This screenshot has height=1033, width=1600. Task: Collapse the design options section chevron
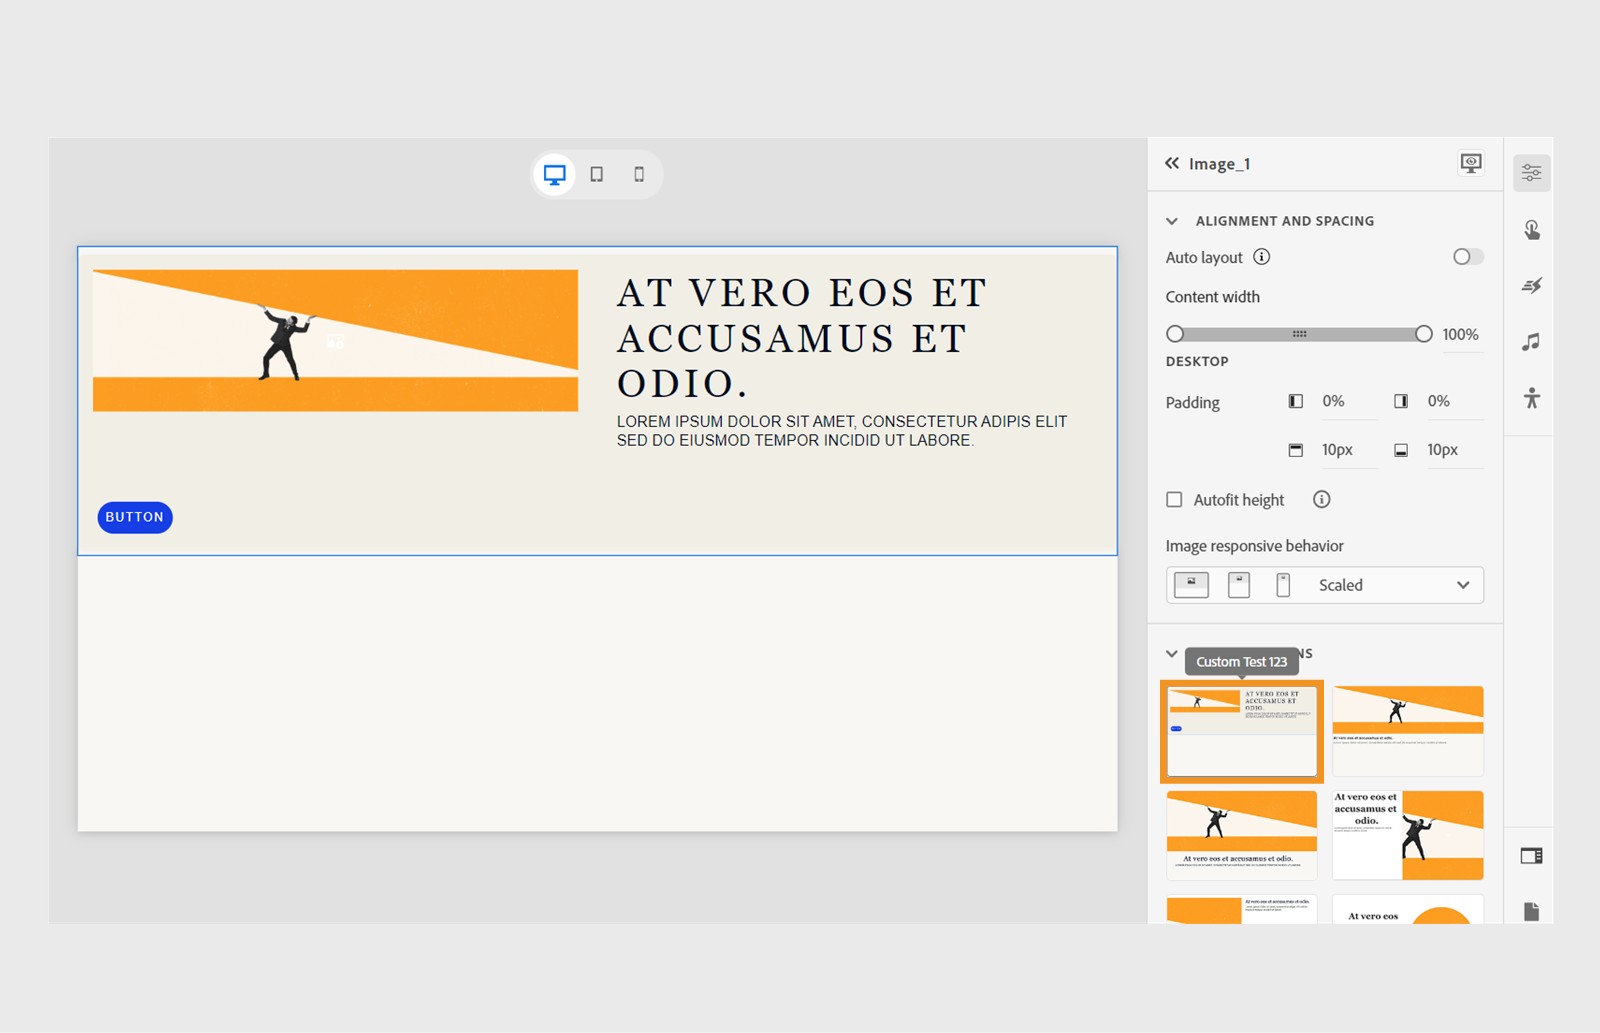1172,654
